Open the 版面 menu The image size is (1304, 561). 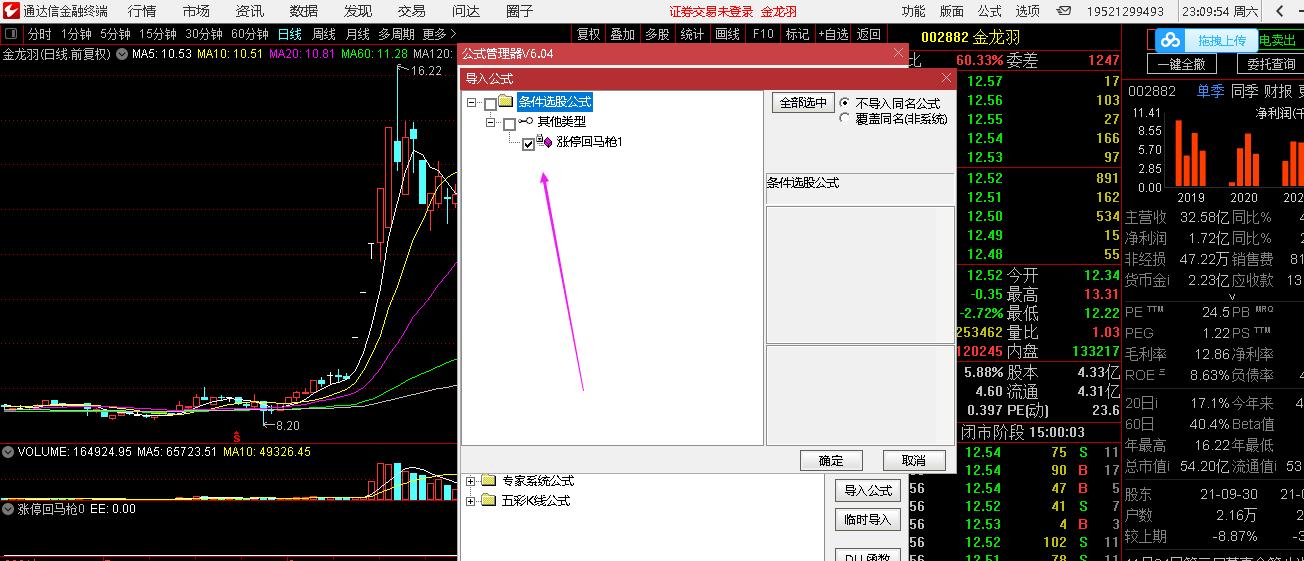tap(952, 12)
